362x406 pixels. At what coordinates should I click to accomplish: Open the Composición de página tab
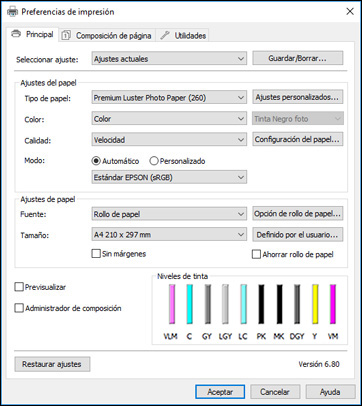(107, 35)
